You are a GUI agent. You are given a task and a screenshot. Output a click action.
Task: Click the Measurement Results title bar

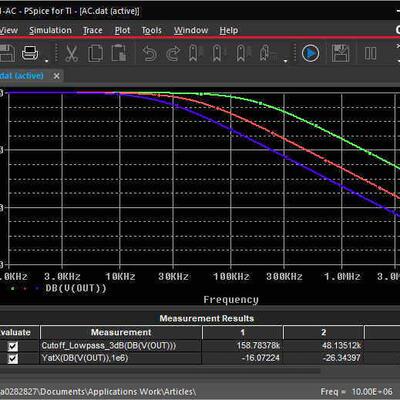pyautogui.click(x=207, y=318)
